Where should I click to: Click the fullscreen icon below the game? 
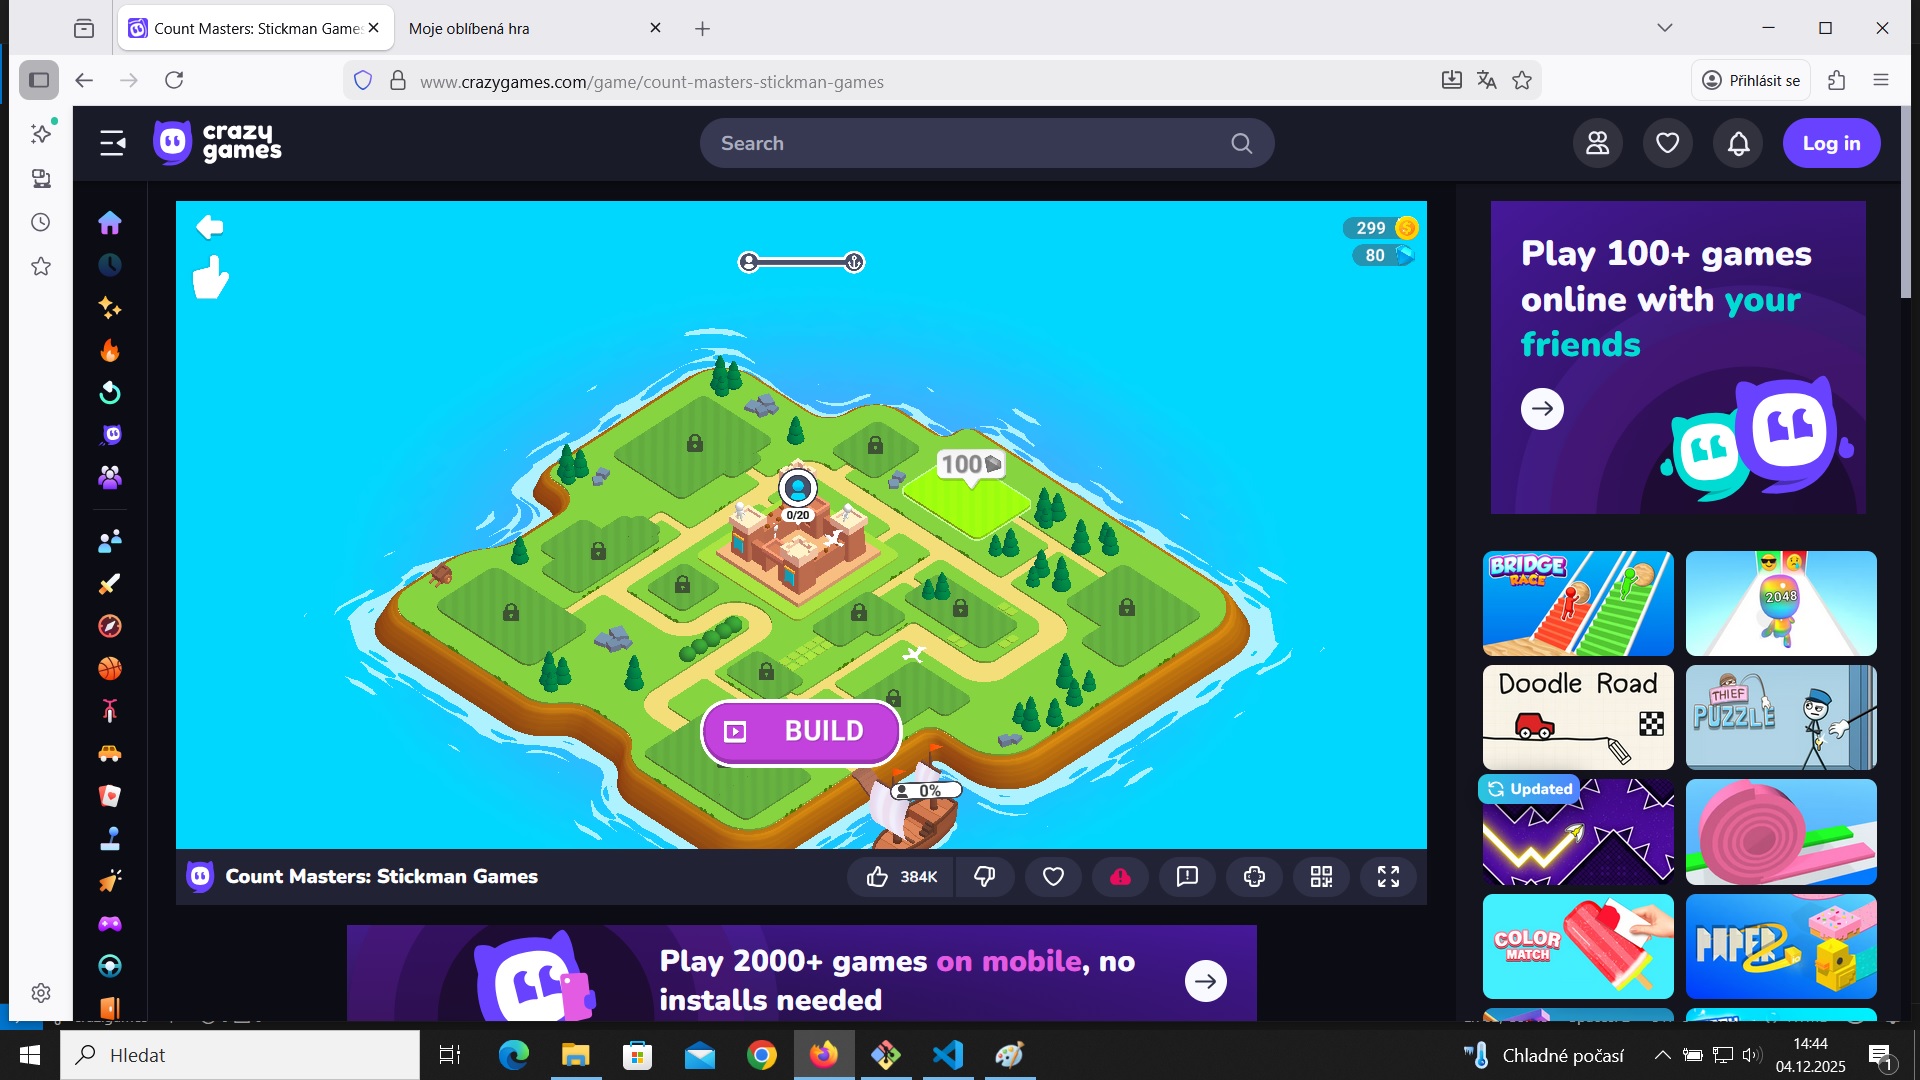(x=1388, y=877)
